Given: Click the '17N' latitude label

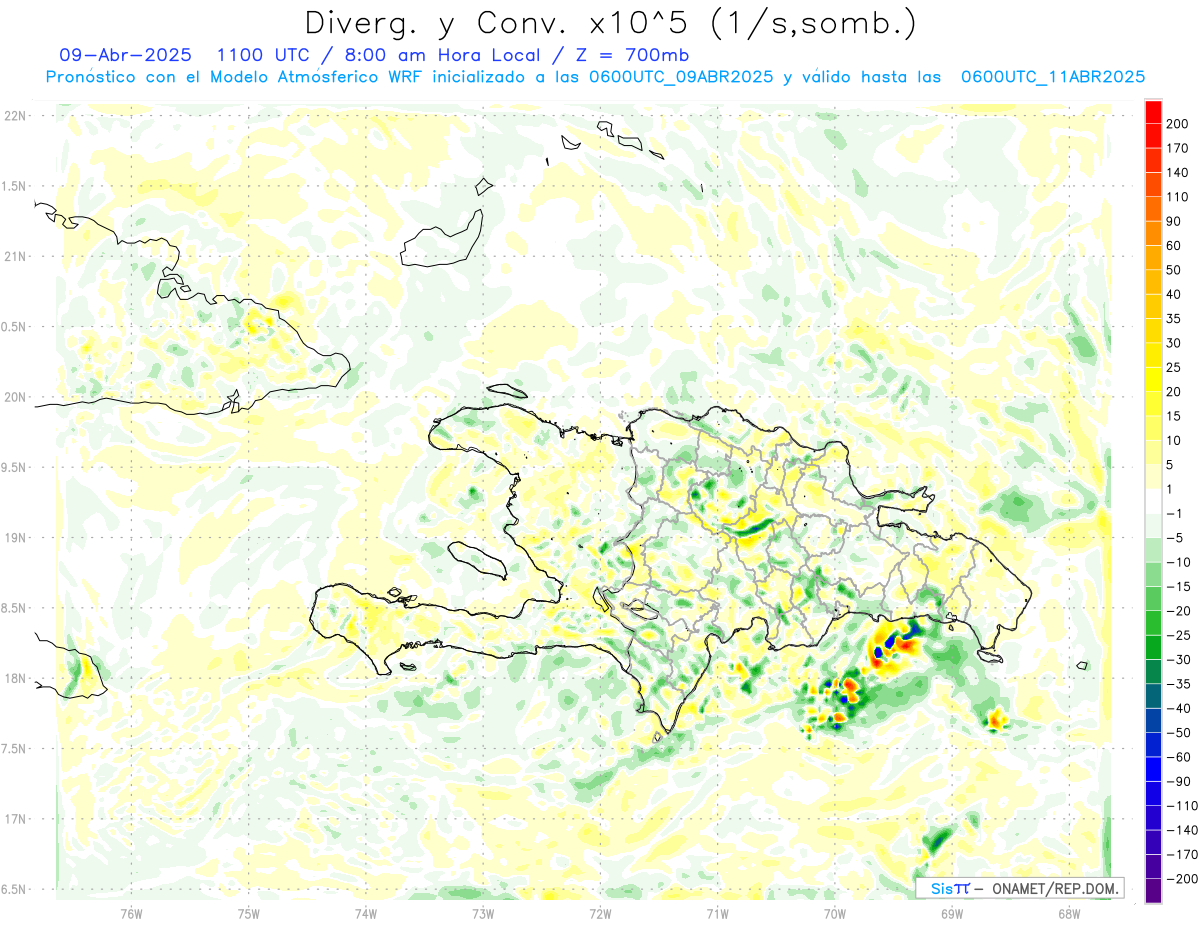Looking at the screenshot, I should click(14, 819).
